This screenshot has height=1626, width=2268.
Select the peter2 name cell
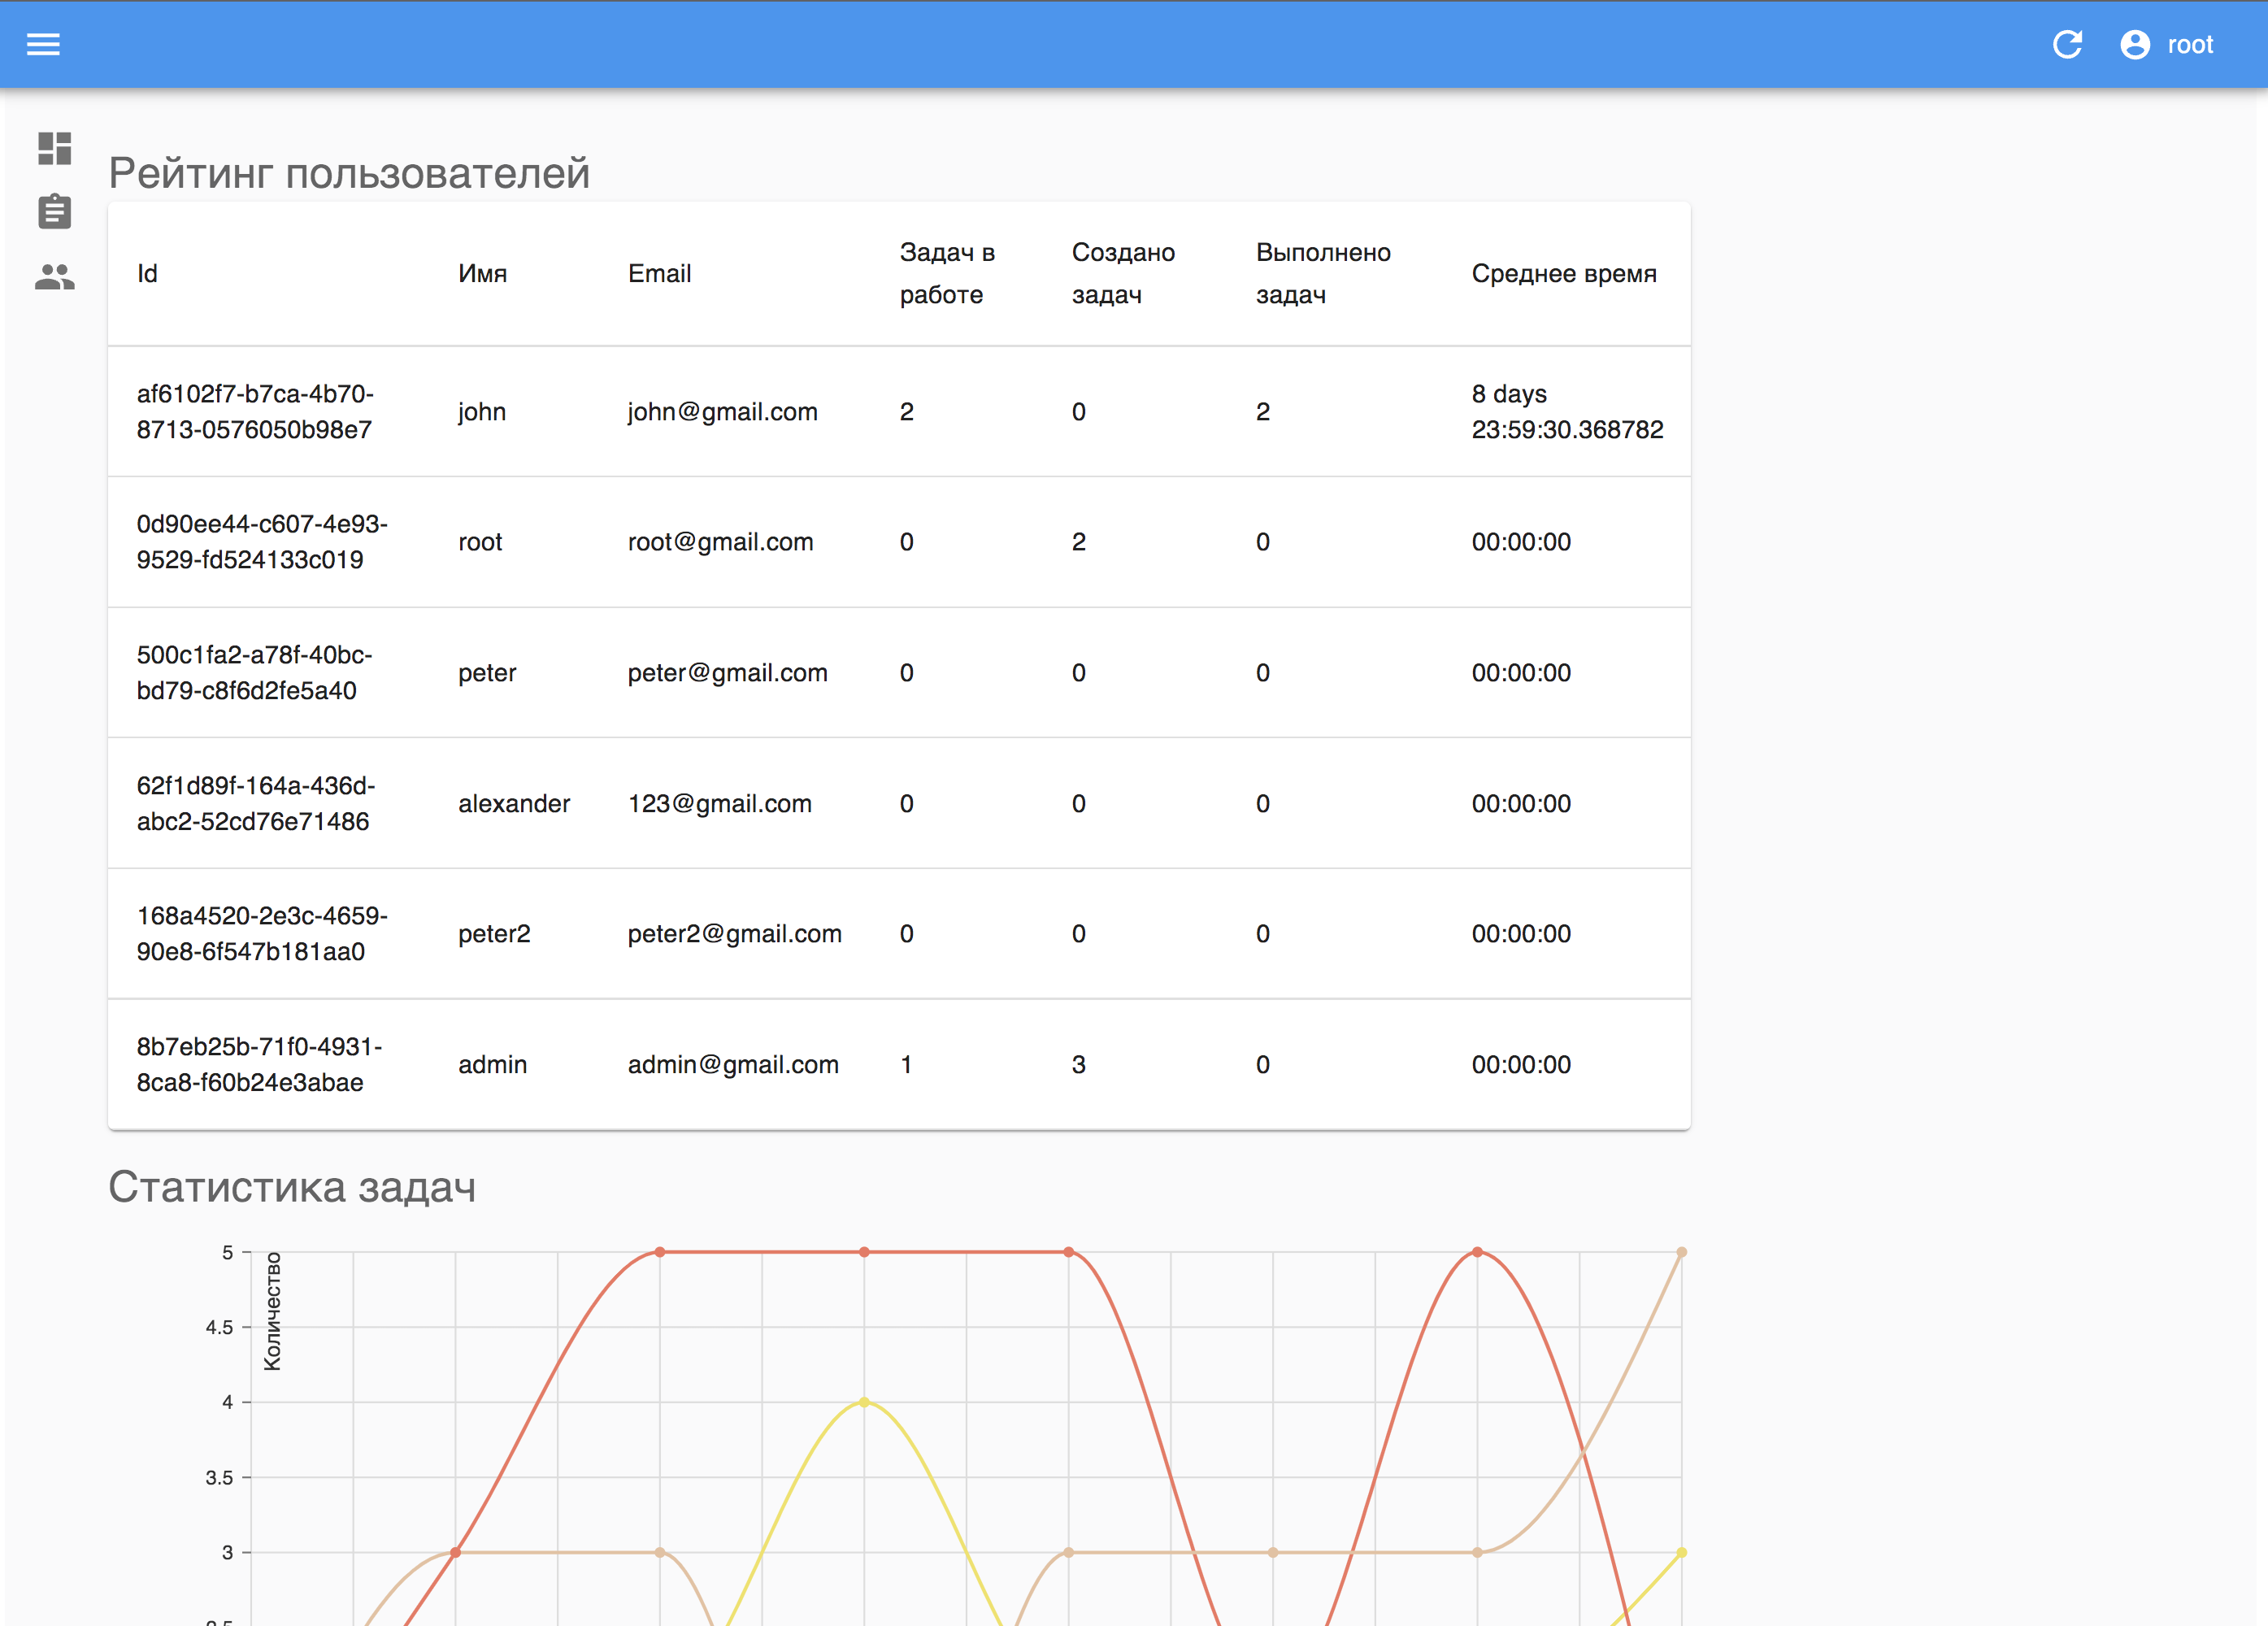494,934
